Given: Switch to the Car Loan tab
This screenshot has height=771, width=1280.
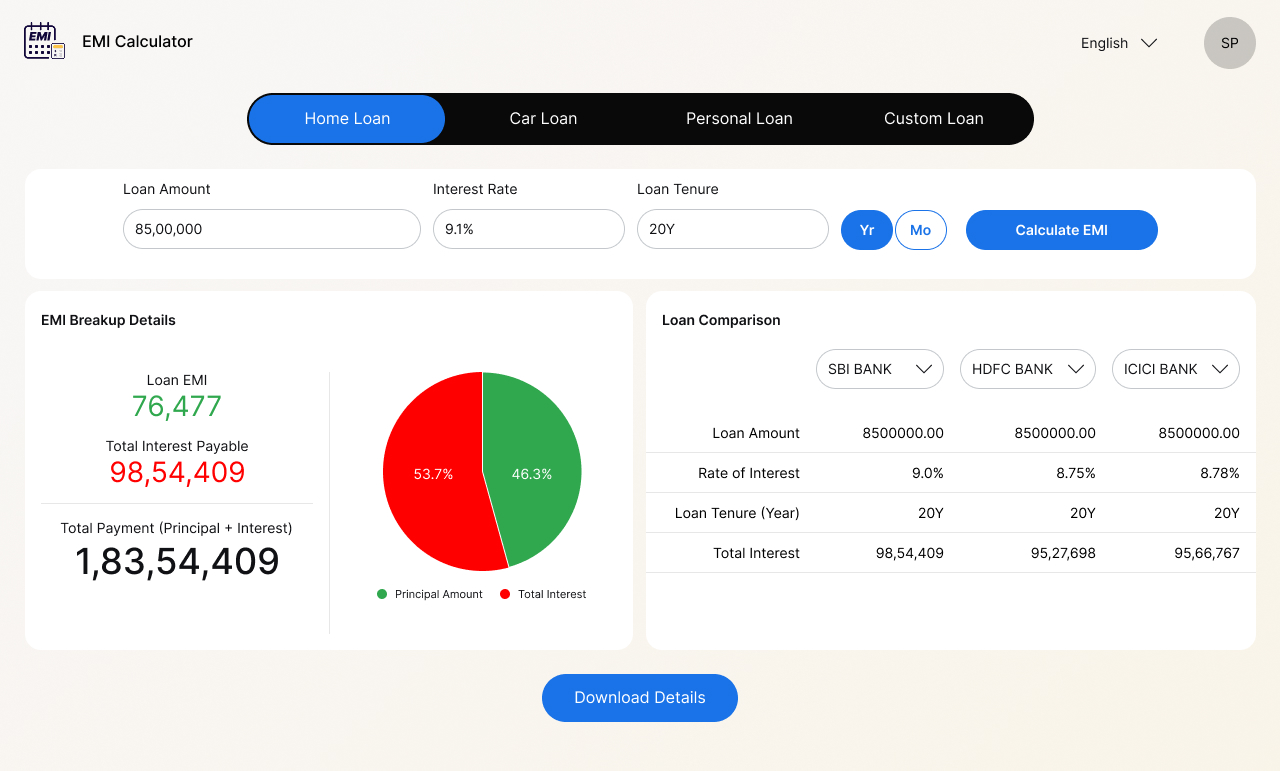Looking at the screenshot, I should click(x=543, y=118).
